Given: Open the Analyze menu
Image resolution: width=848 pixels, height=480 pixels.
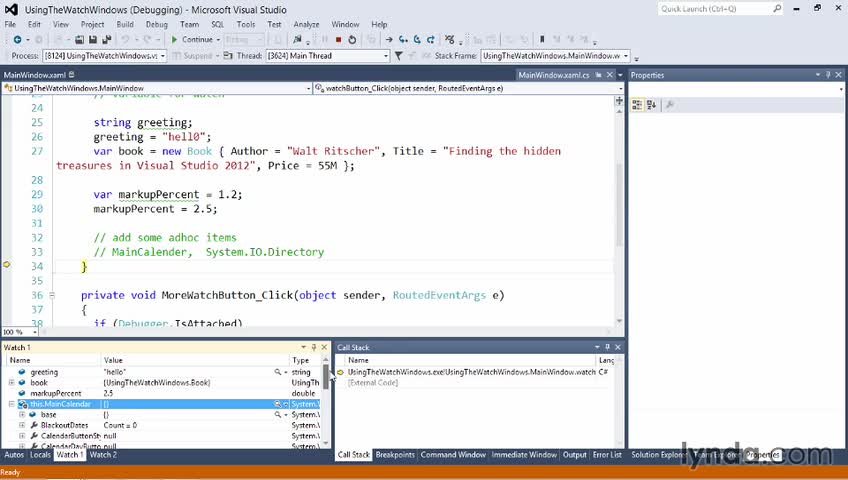Looking at the screenshot, I should 306,24.
